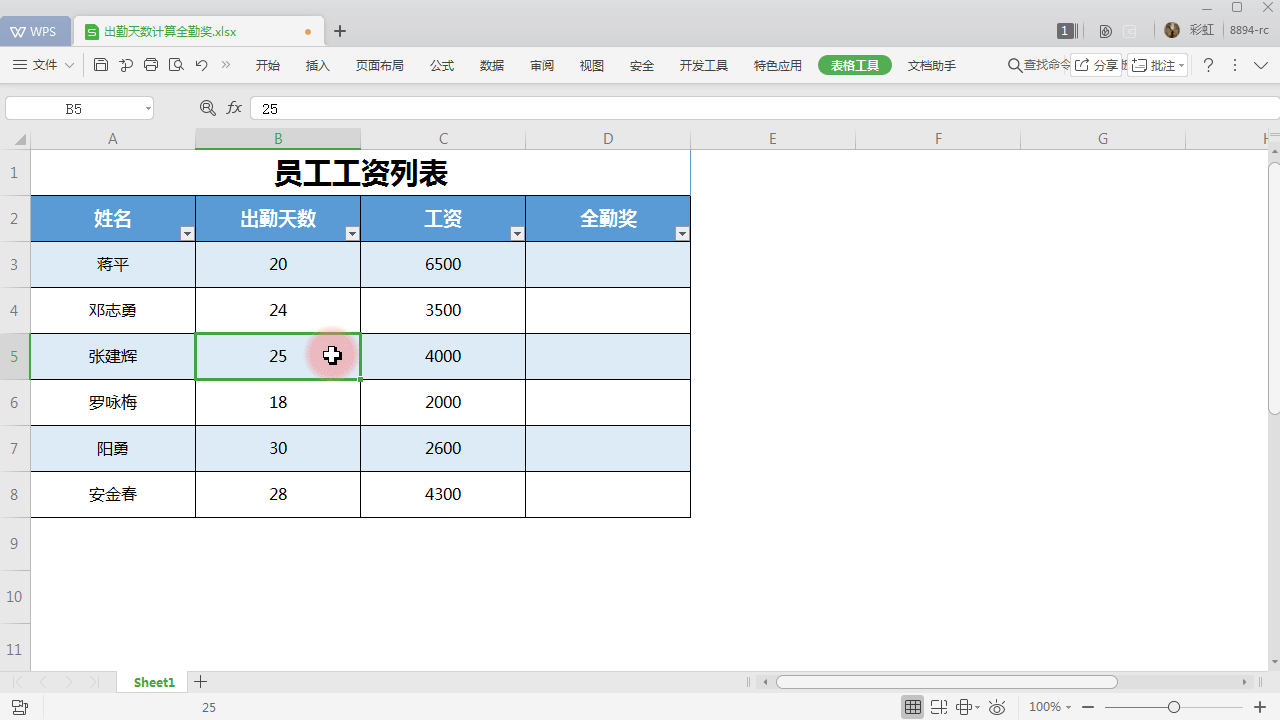
Task: Open the Print icon
Action: click(x=151, y=64)
